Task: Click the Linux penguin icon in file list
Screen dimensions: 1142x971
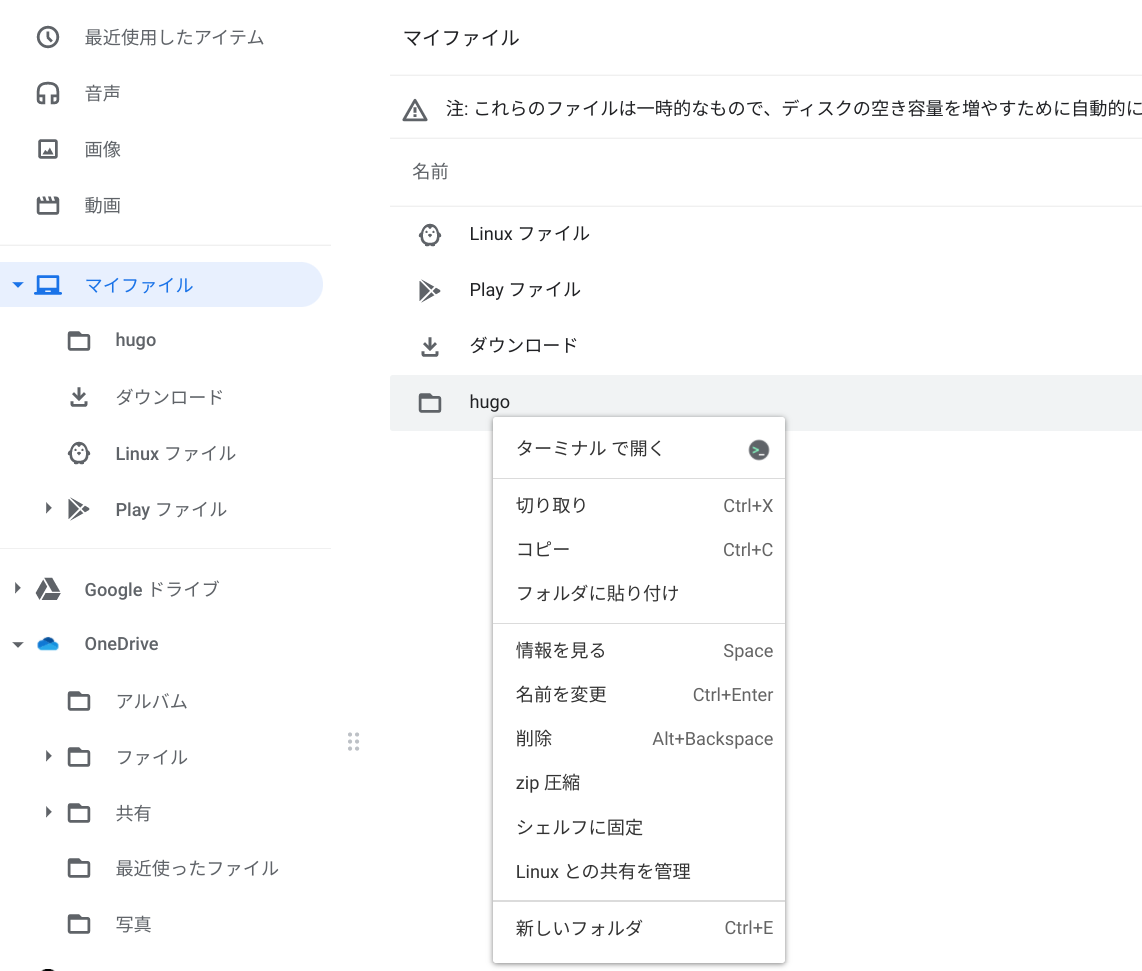Action: click(x=429, y=235)
